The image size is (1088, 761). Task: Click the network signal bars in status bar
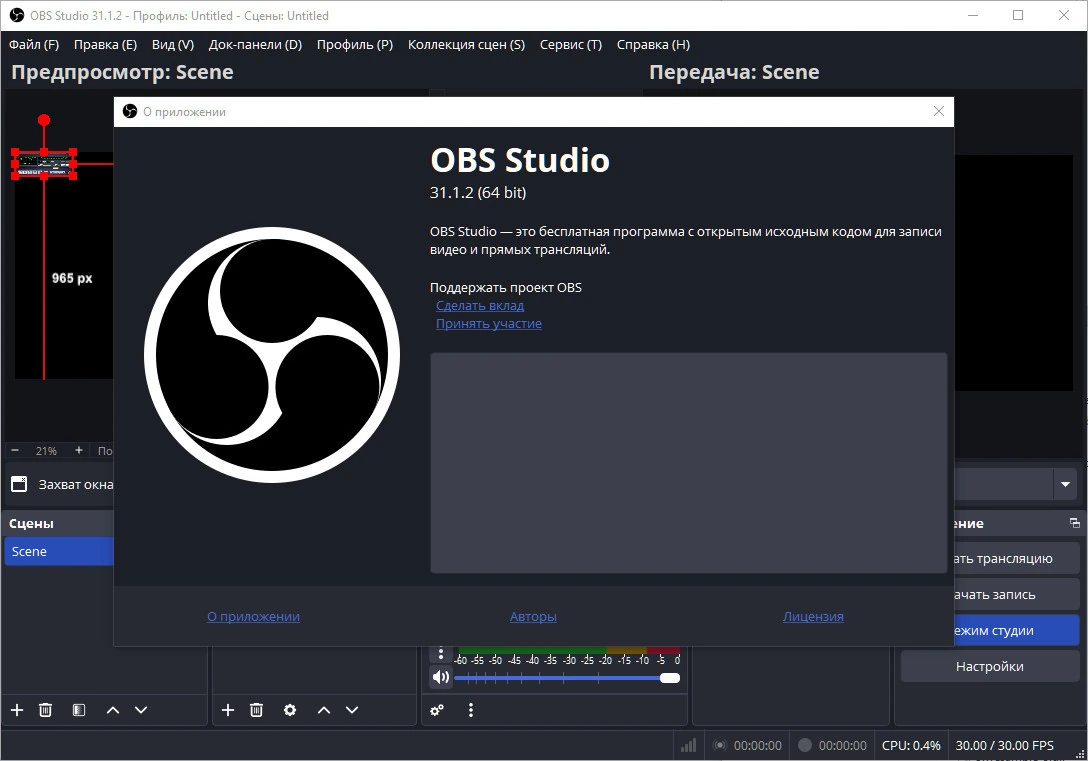click(x=688, y=745)
